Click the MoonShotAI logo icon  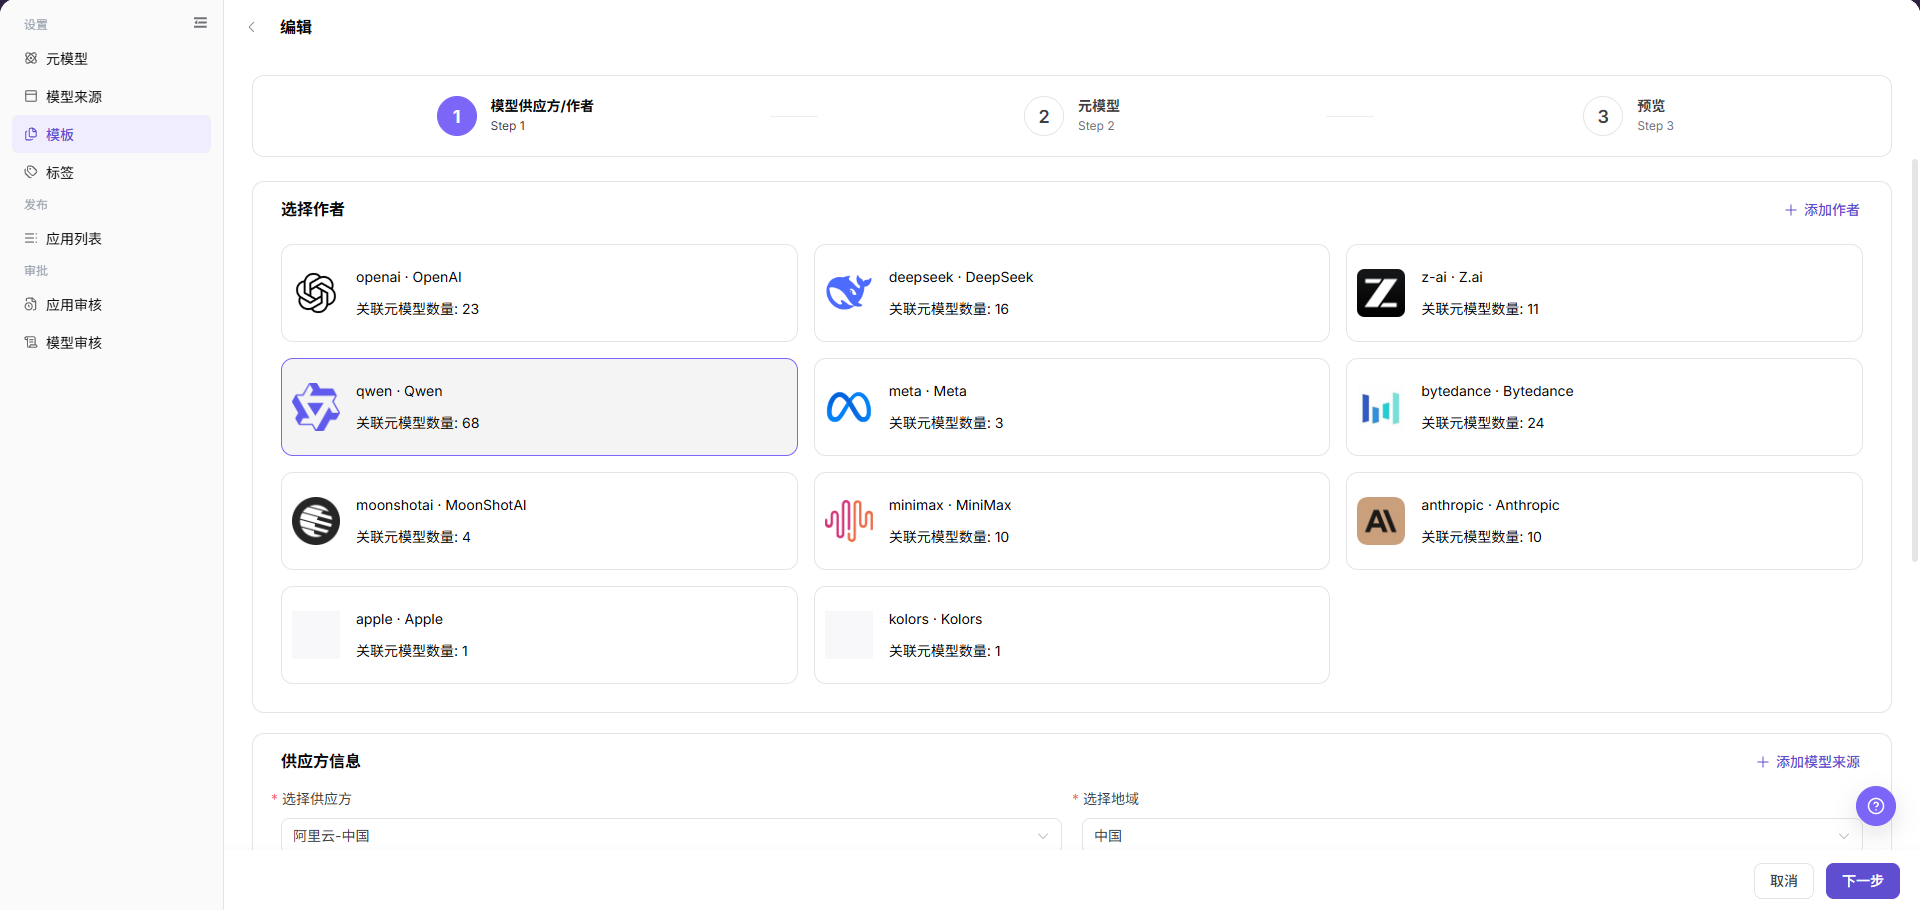click(x=316, y=521)
